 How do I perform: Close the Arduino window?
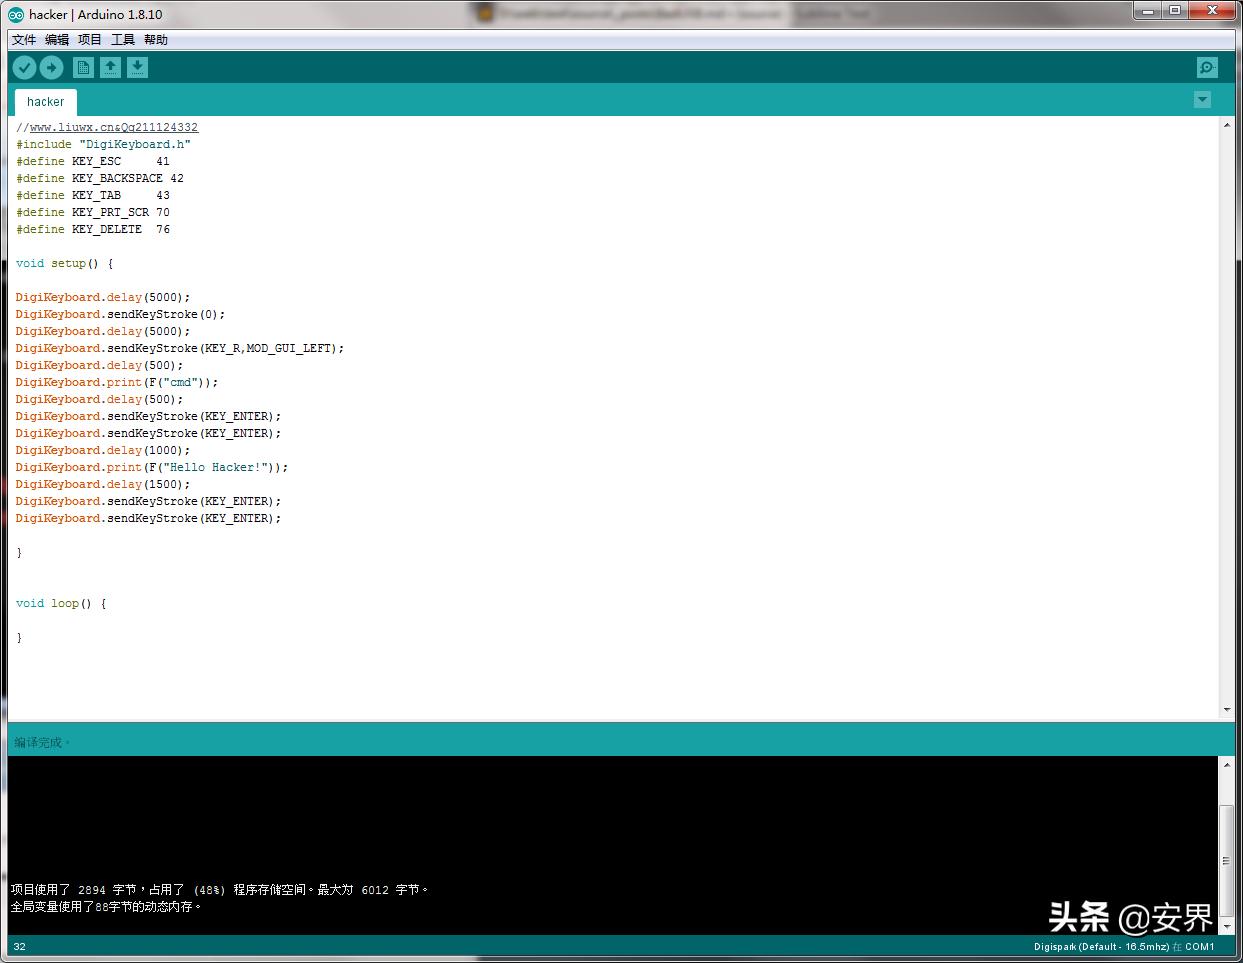1212,10
